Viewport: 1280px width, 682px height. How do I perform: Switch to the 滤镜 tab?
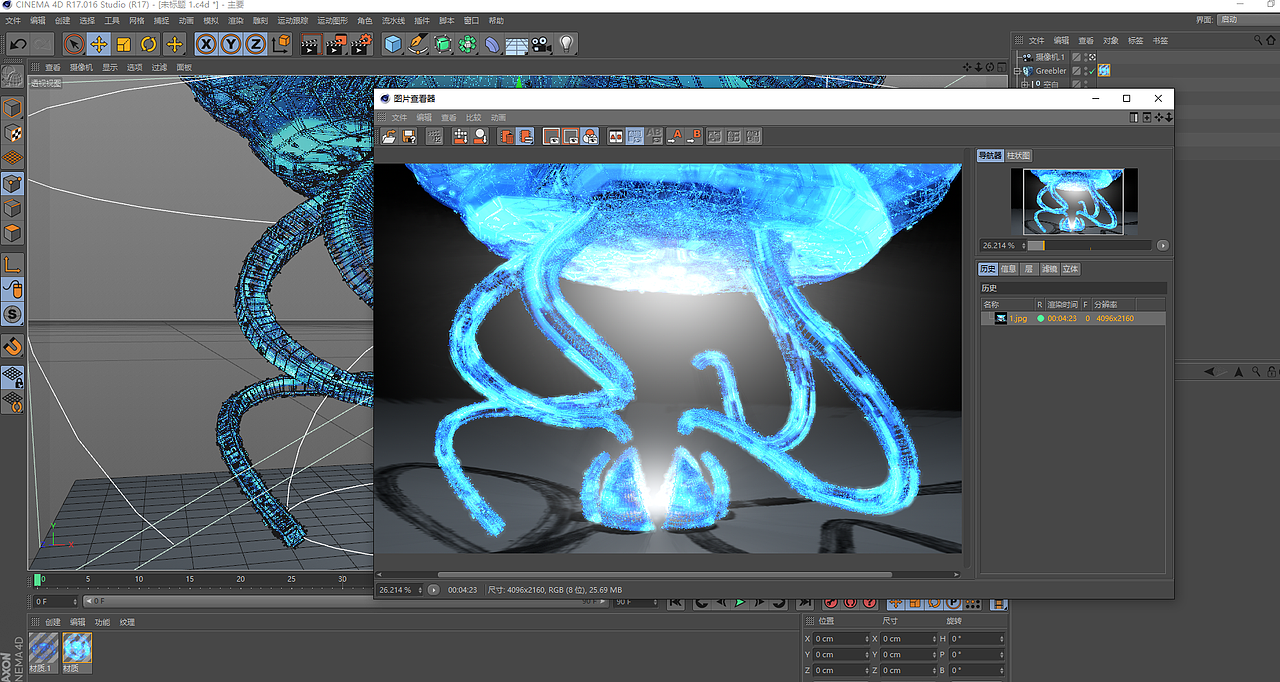(x=1049, y=269)
